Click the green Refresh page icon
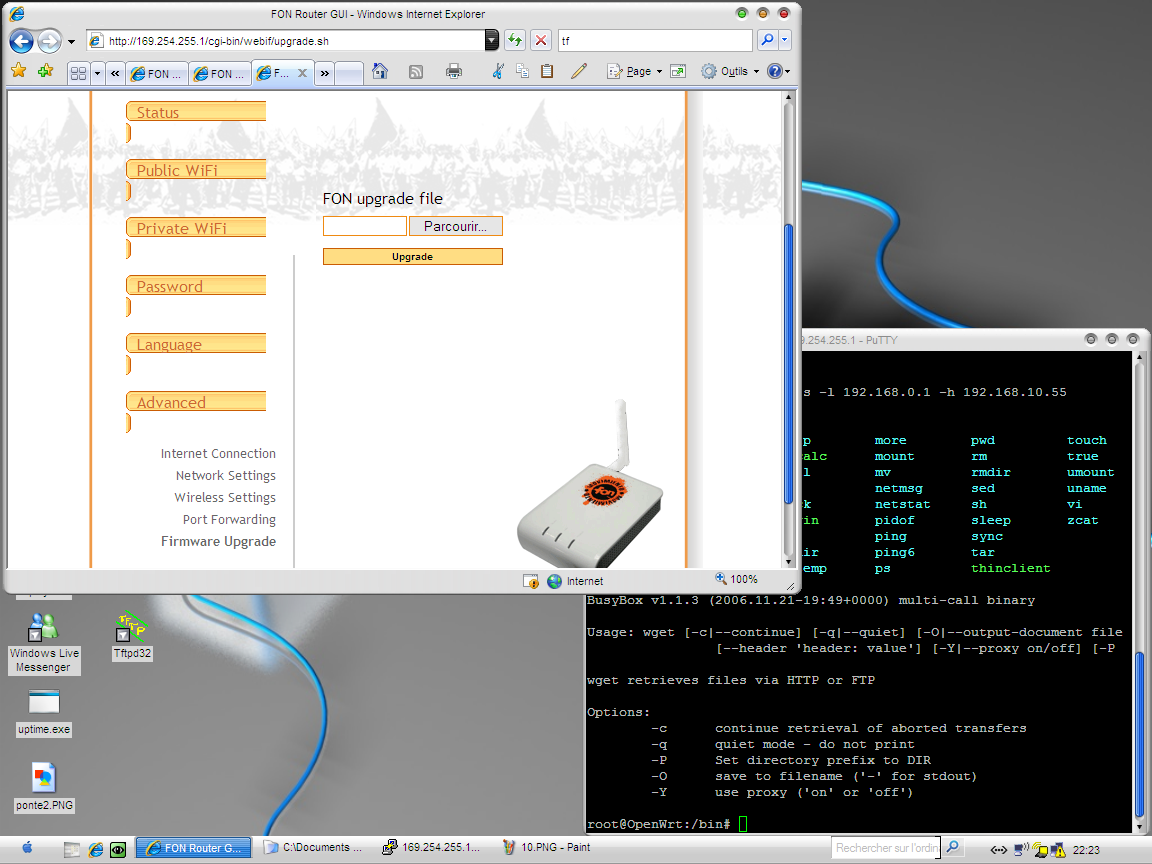This screenshot has height=864, width=1152. coord(515,40)
